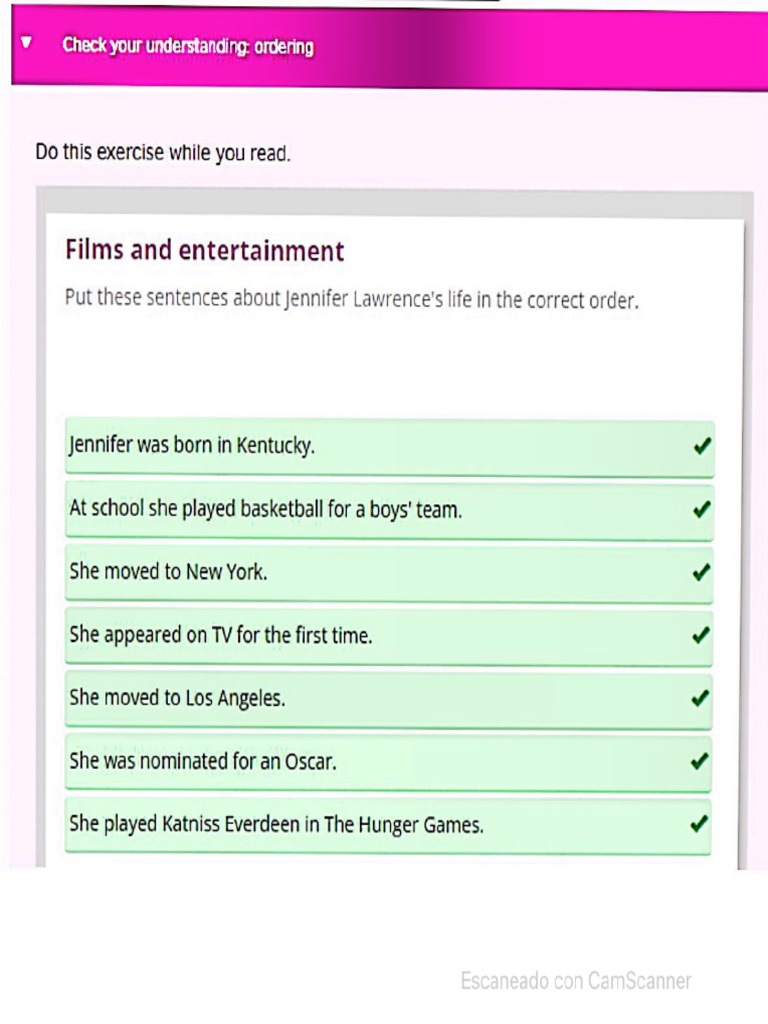Screen dimensions: 768x1024
Task: Click the 'Do this exercise while you read' text
Action: 163,154
